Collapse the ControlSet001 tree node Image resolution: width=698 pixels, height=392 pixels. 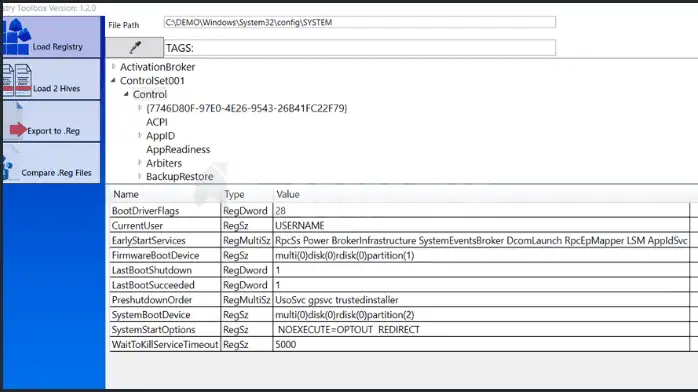(113, 81)
